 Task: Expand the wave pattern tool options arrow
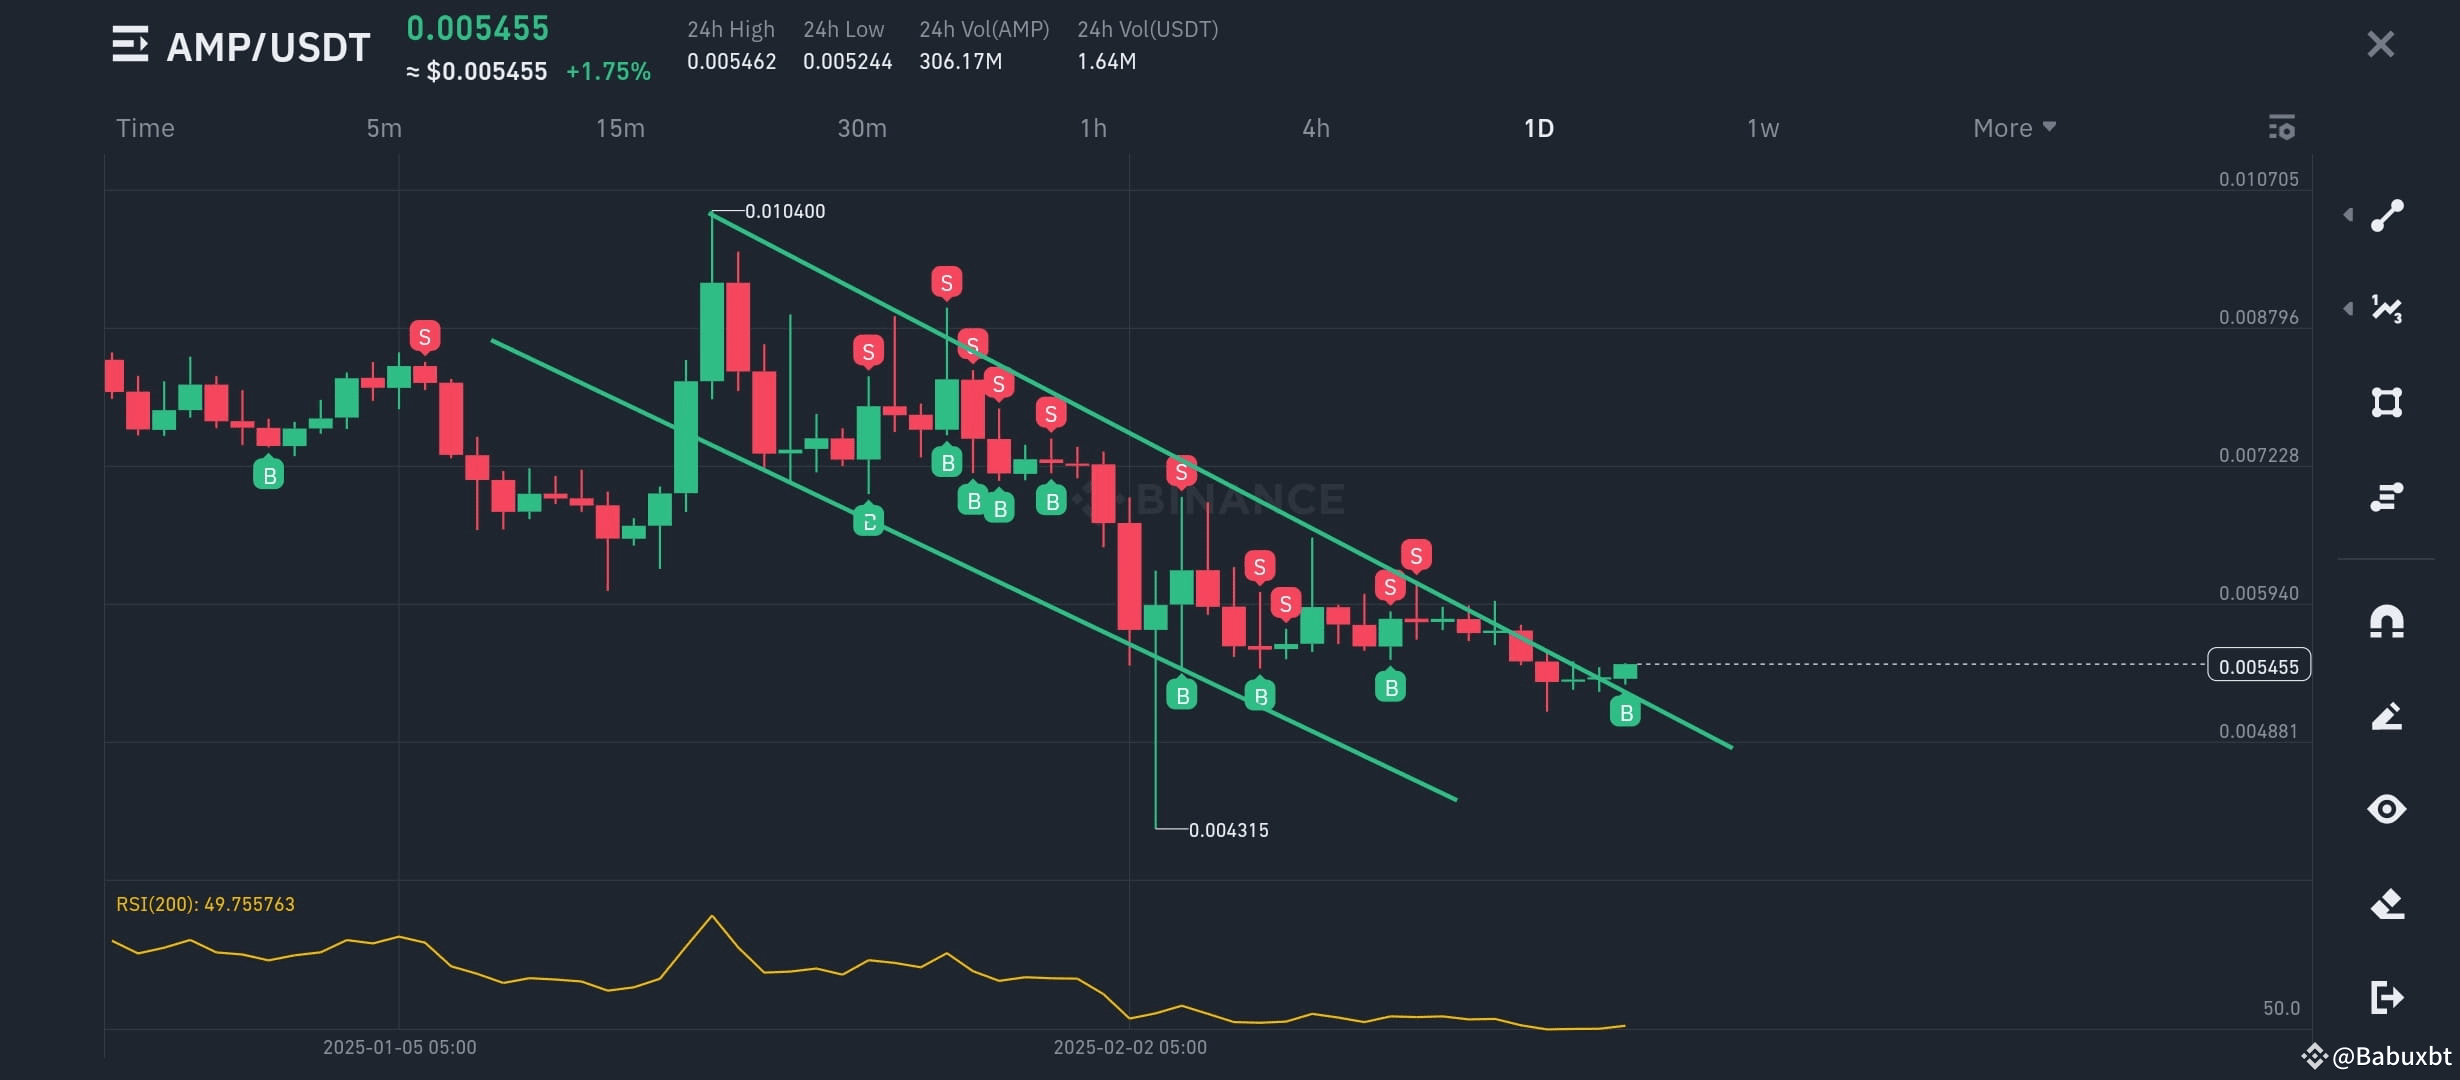pyautogui.click(x=2348, y=308)
